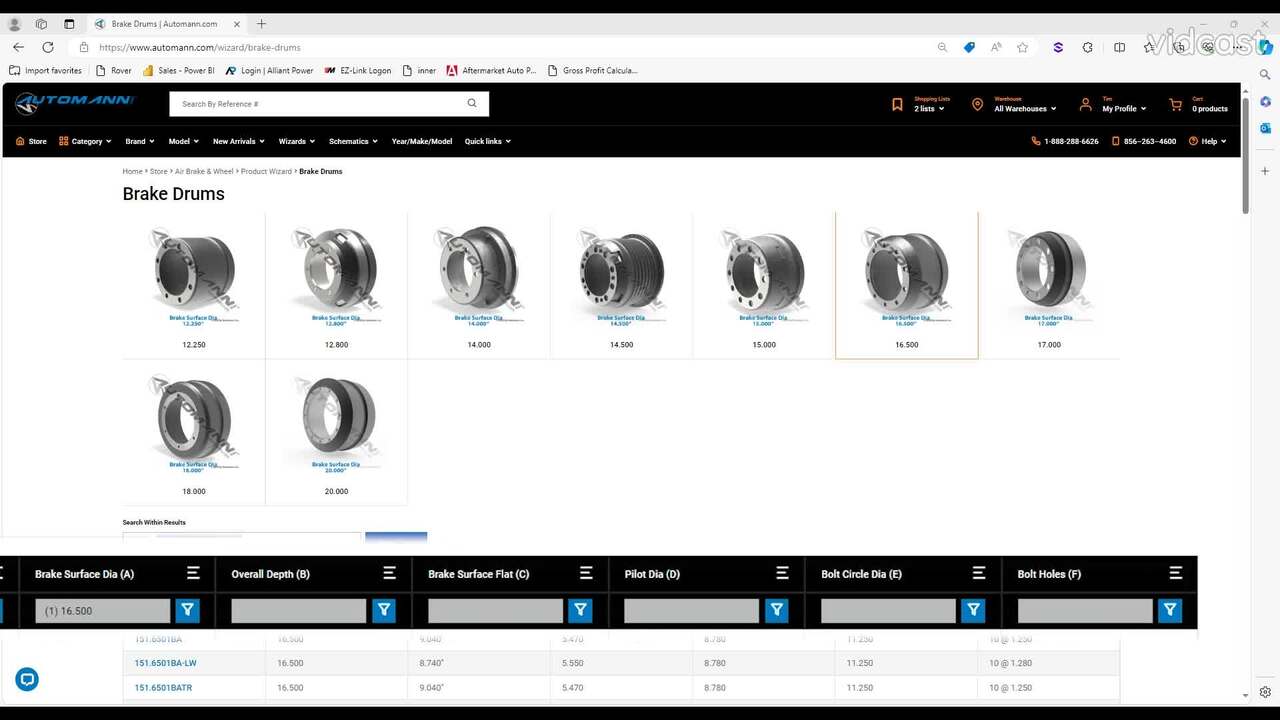
Task: Click the browser refresh icon
Action: click(48, 47)
